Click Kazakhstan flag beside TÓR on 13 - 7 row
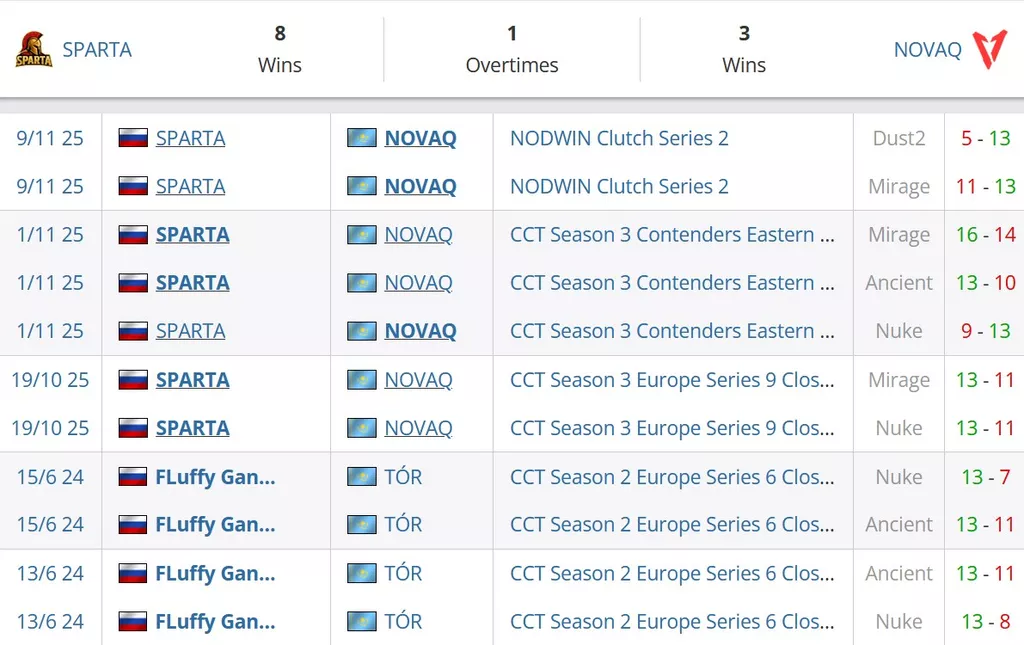Screen dimensions: 1024x645 click(362, 477)
